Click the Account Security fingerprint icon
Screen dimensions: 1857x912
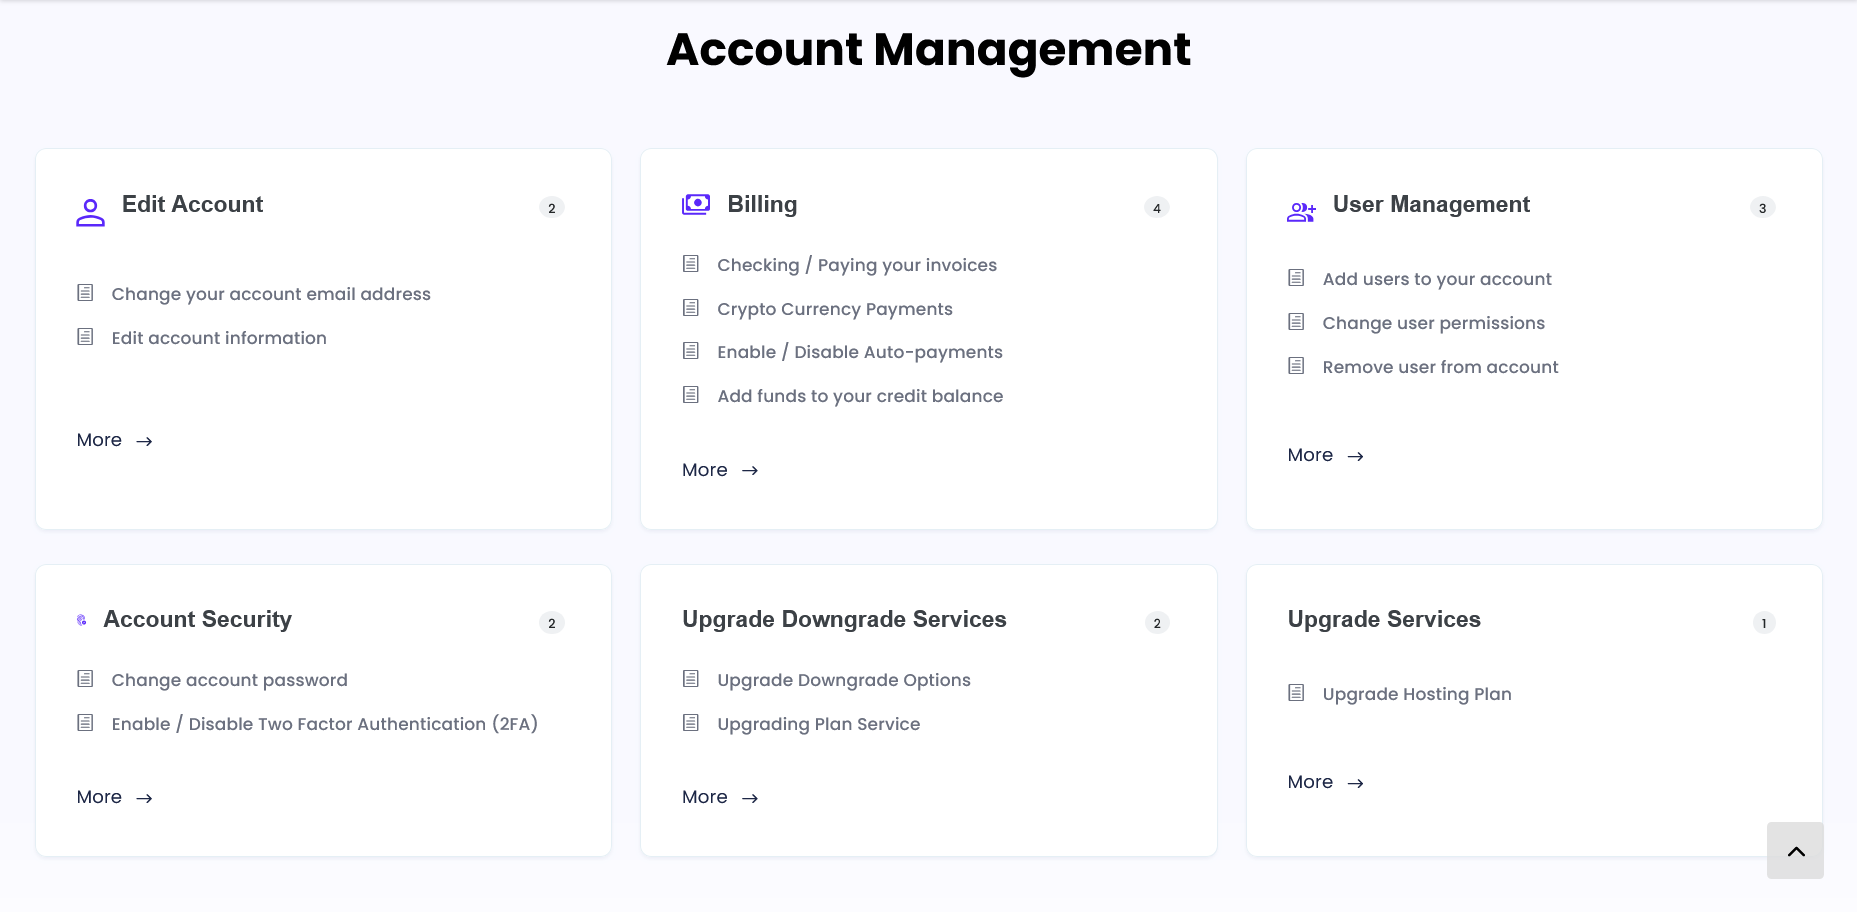coord(82,620)
